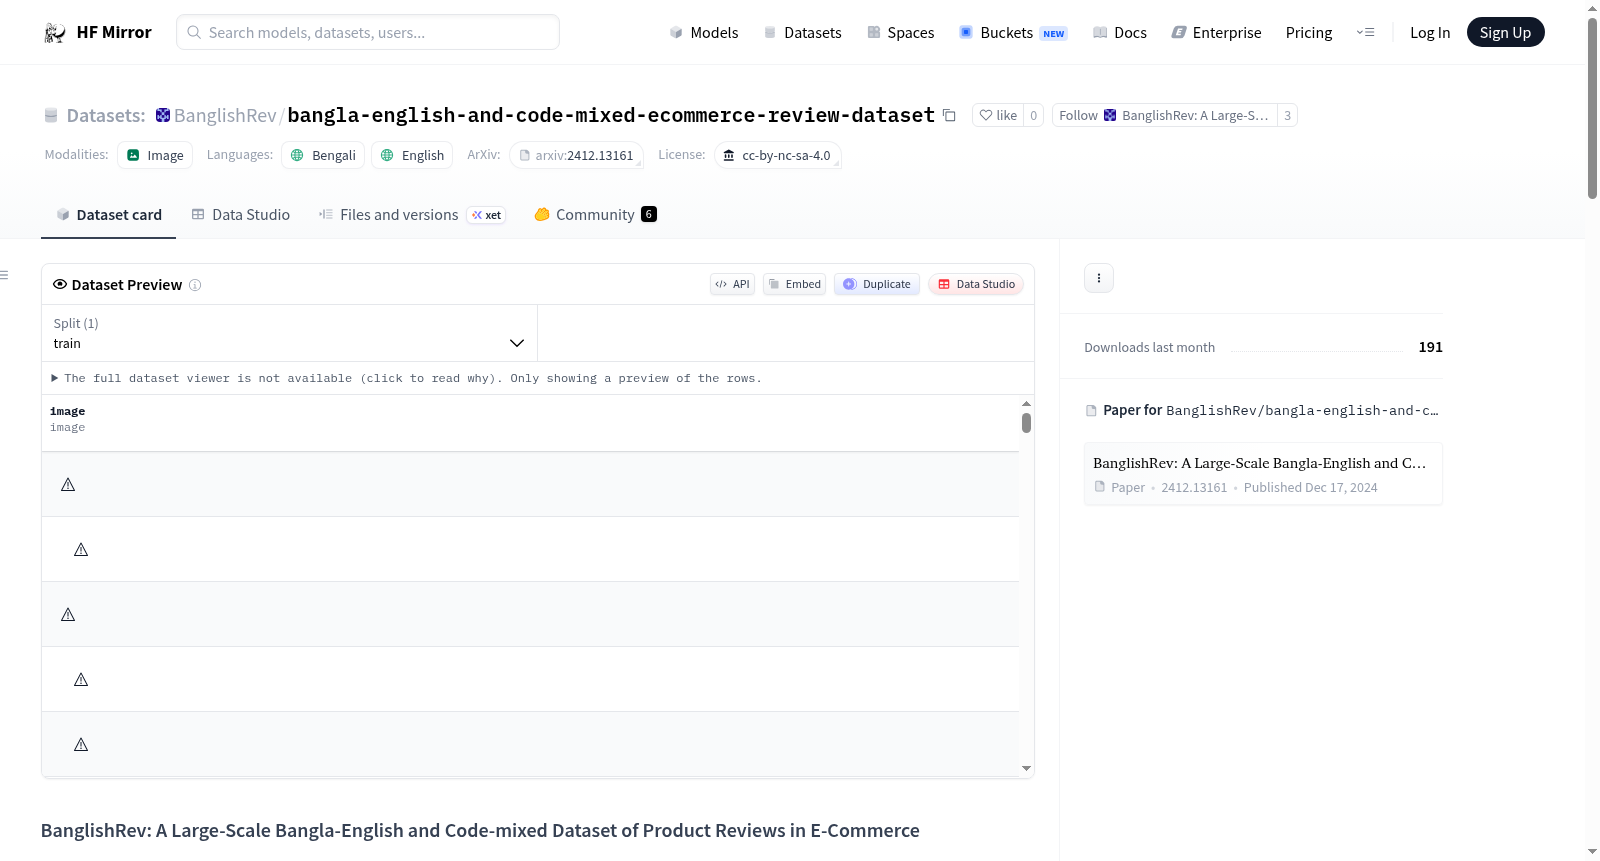Click the Log In link
Image resolution: width=1600 pixels, height=861 pixels.
tap(1430, 33)
